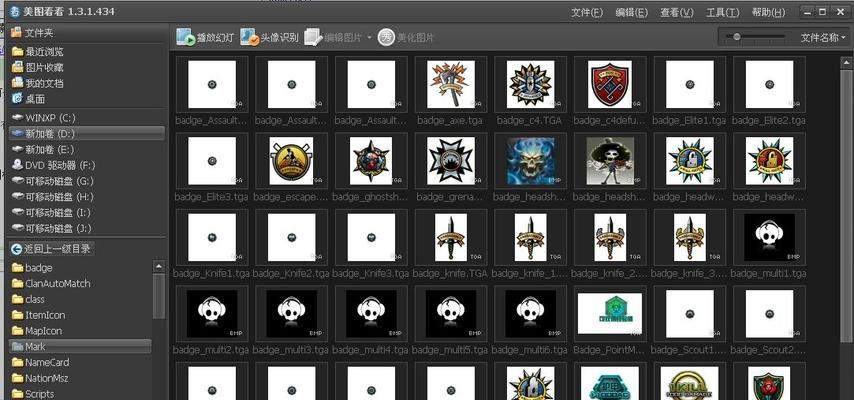This screenshot has width=854, height=400.
Task: Select the skeleton with afro thumbnail
Action: (x=610, y=161)
